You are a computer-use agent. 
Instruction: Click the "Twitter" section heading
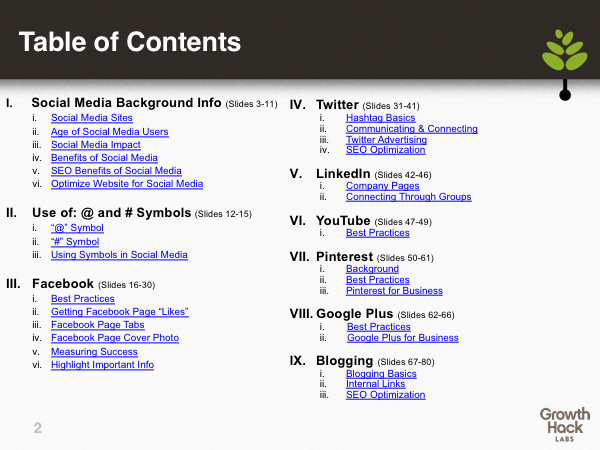click(x=337, y=104)
